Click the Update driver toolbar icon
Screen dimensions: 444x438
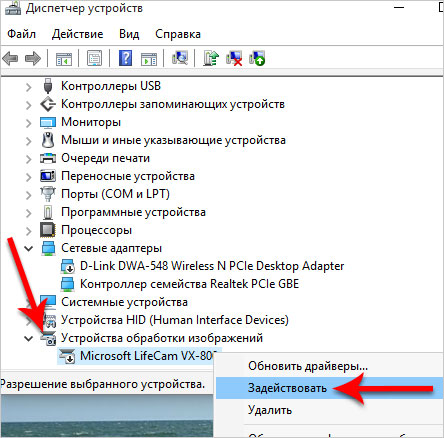211,58
